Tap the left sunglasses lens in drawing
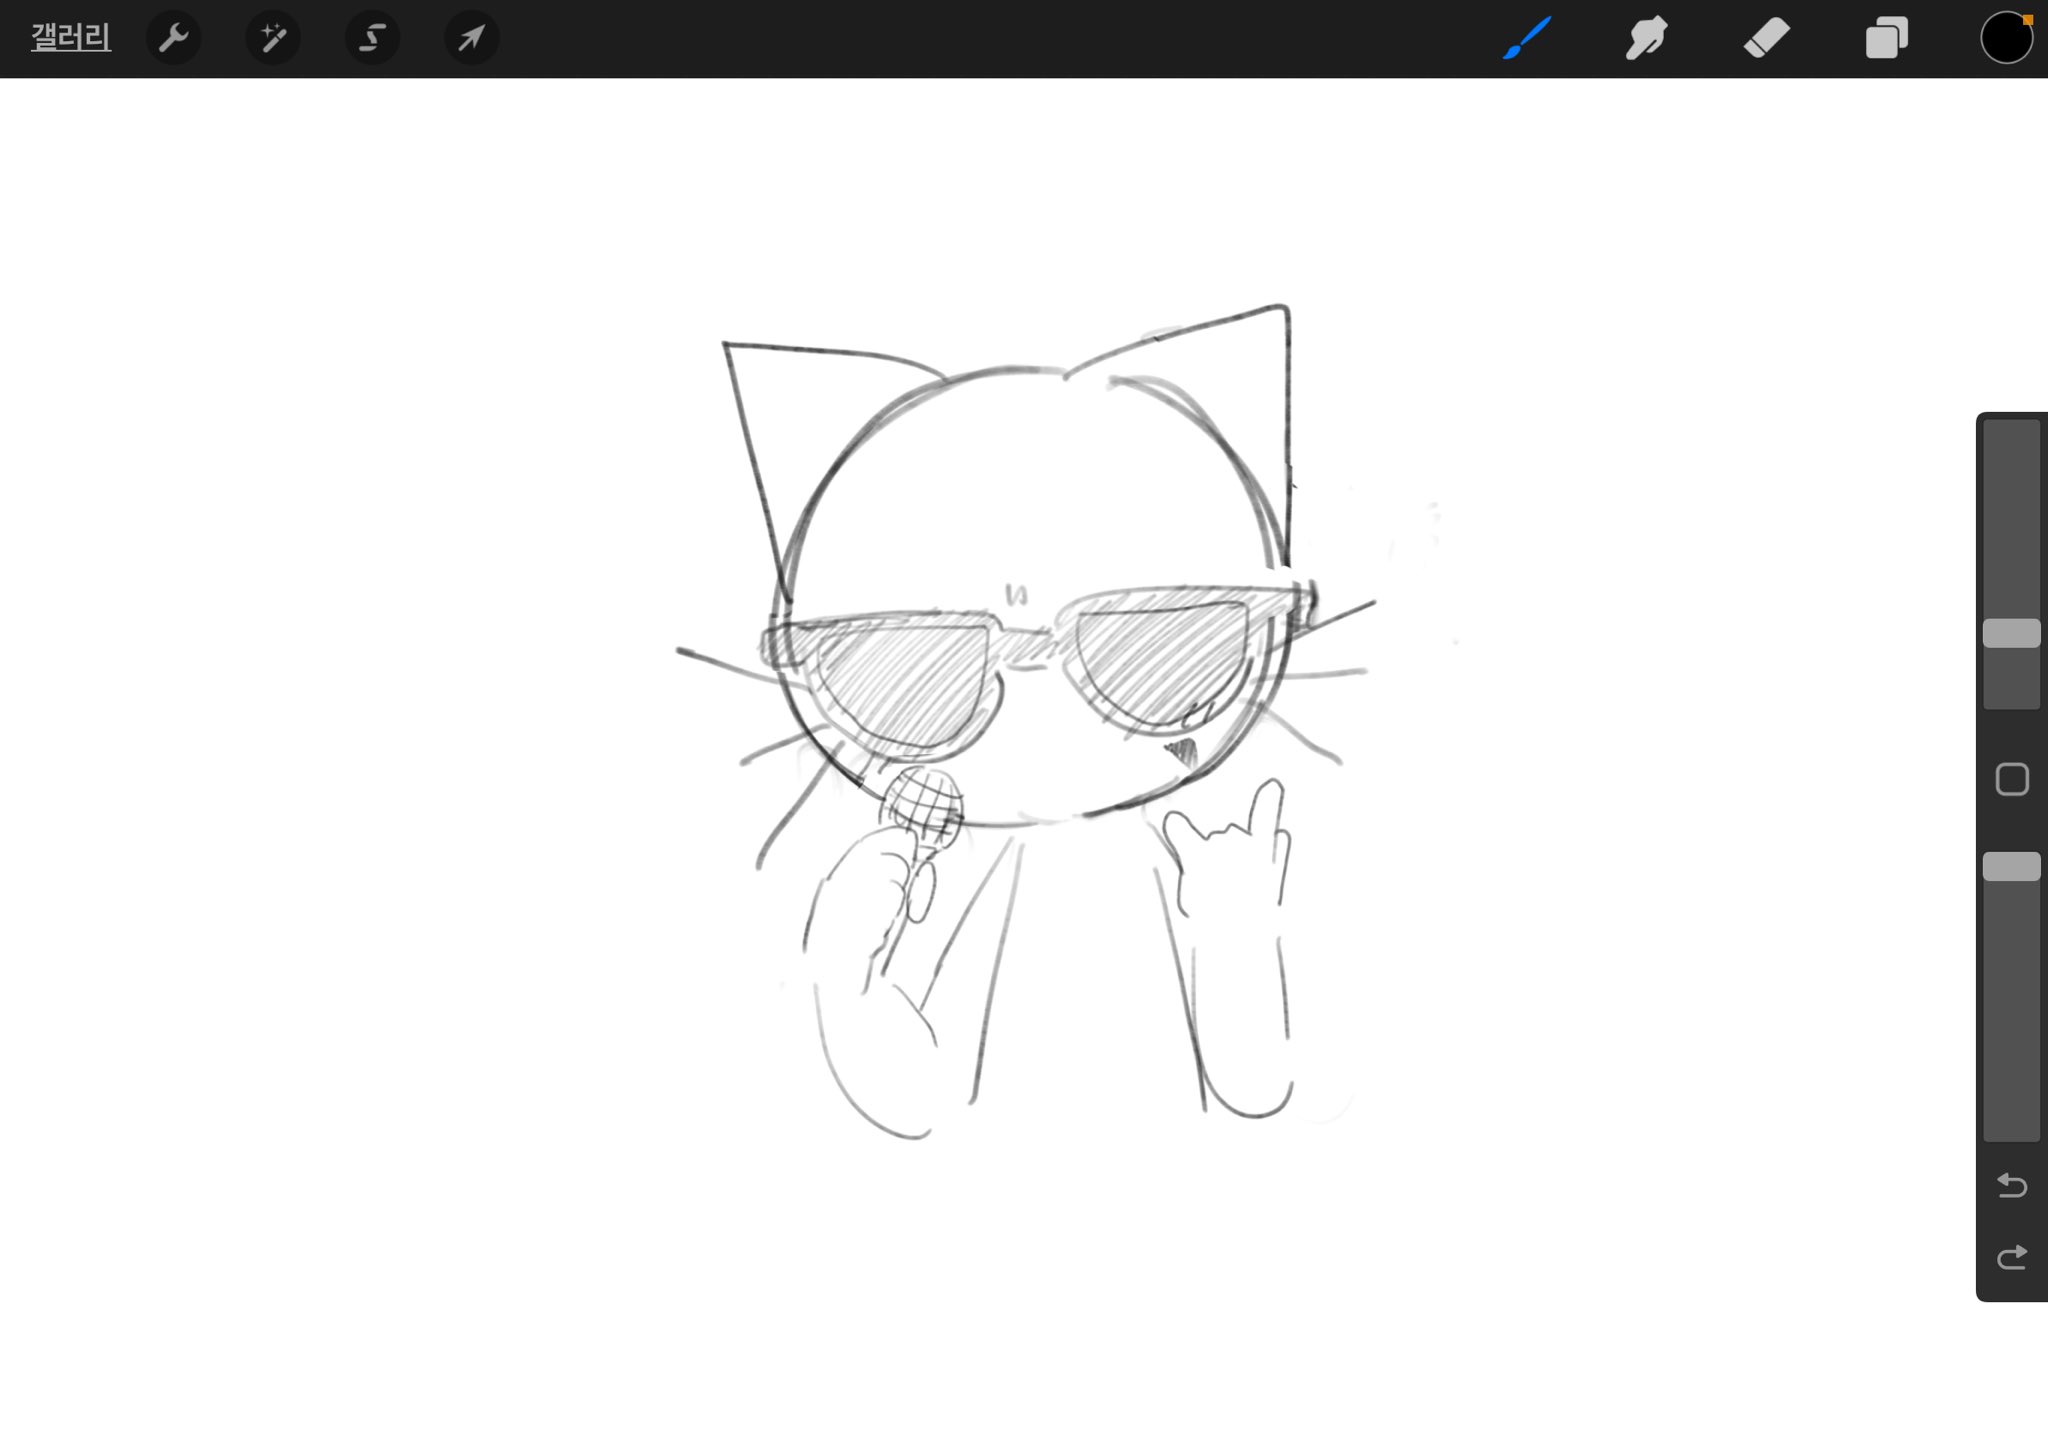Viewport: 2048px width, 1431px height. [905, 680]
